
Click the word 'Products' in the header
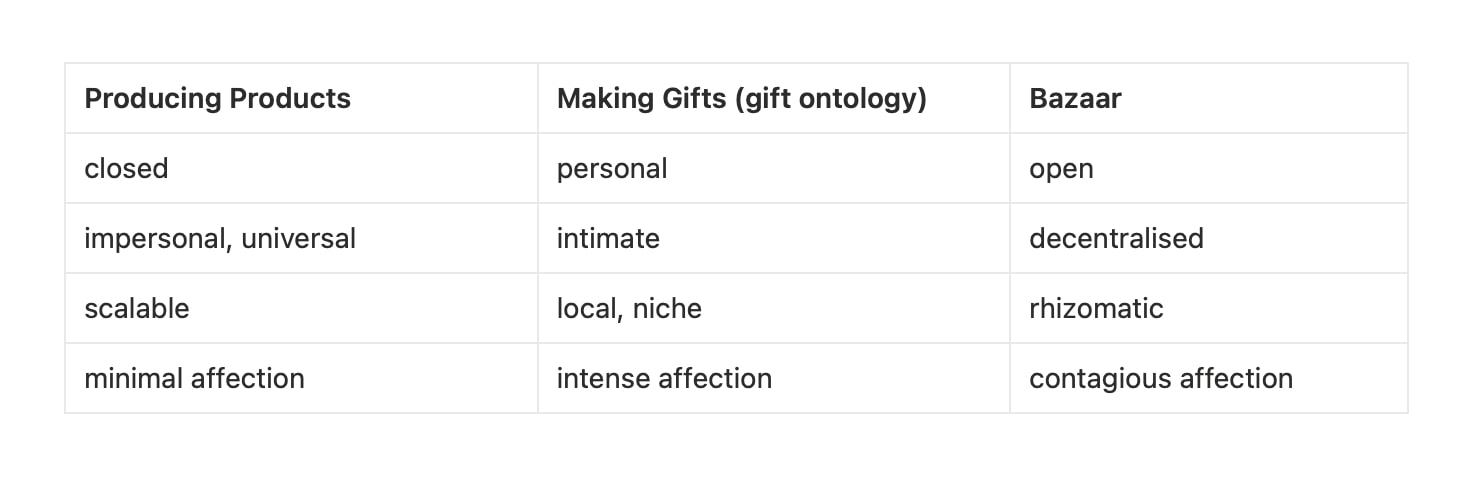(290, 99)
